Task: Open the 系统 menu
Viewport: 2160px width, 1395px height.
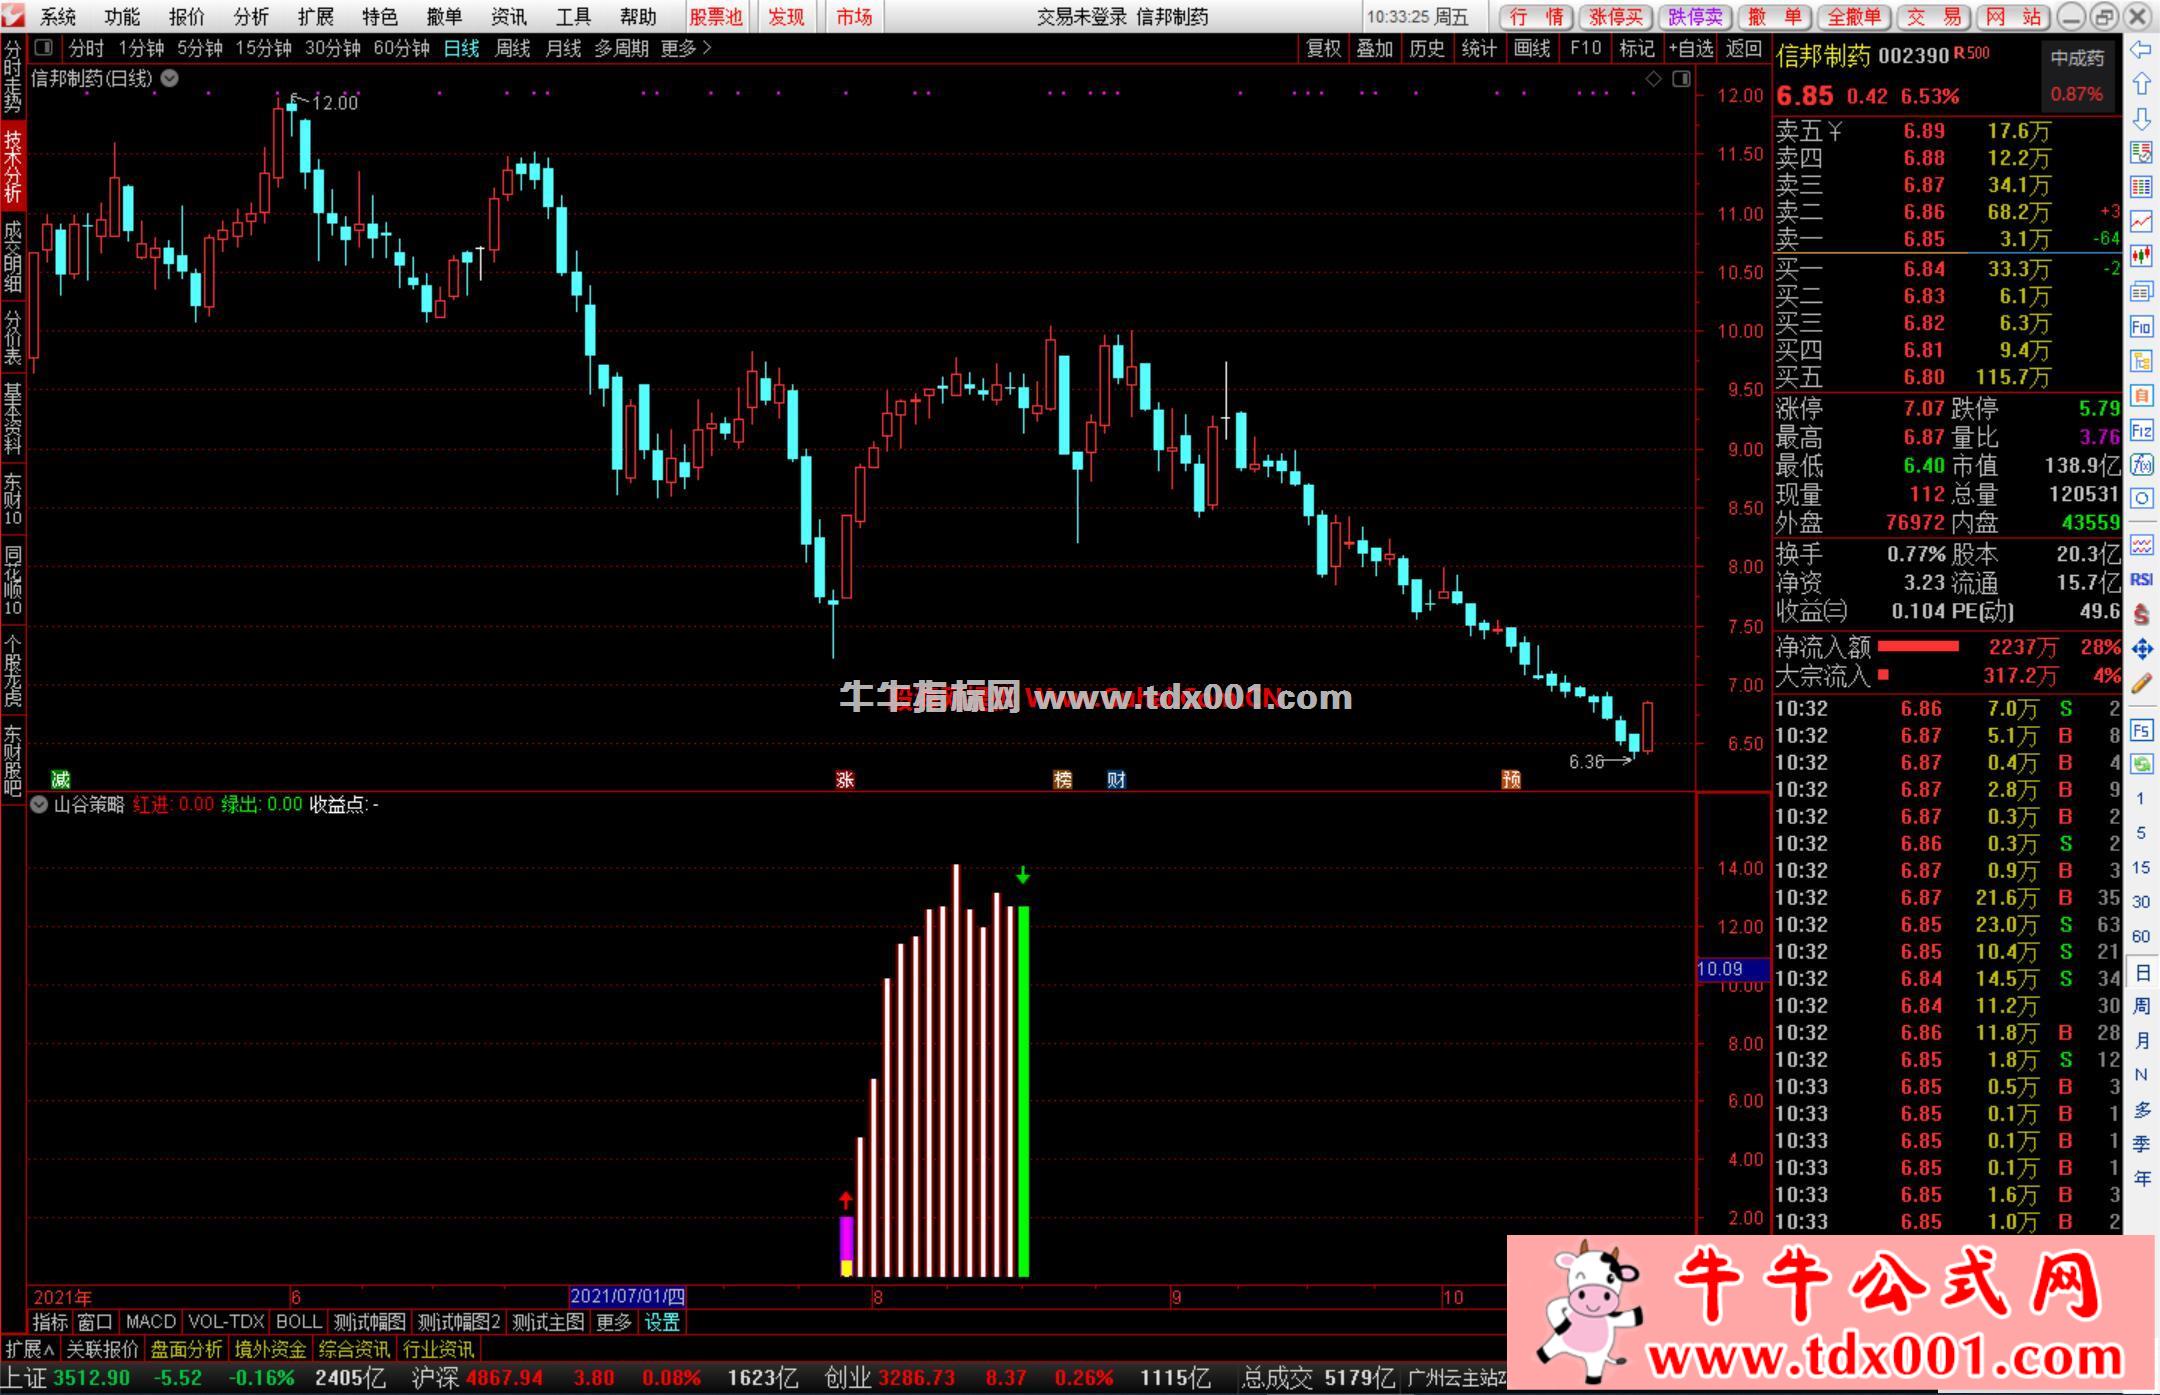Action: click(58, 17)
